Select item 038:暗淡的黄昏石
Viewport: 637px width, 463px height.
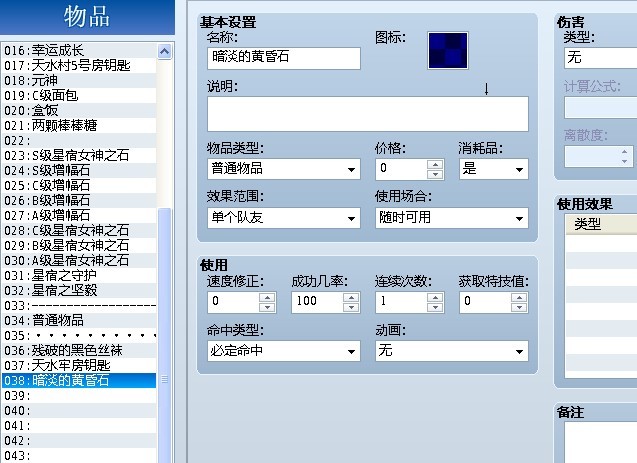point(79,381)
